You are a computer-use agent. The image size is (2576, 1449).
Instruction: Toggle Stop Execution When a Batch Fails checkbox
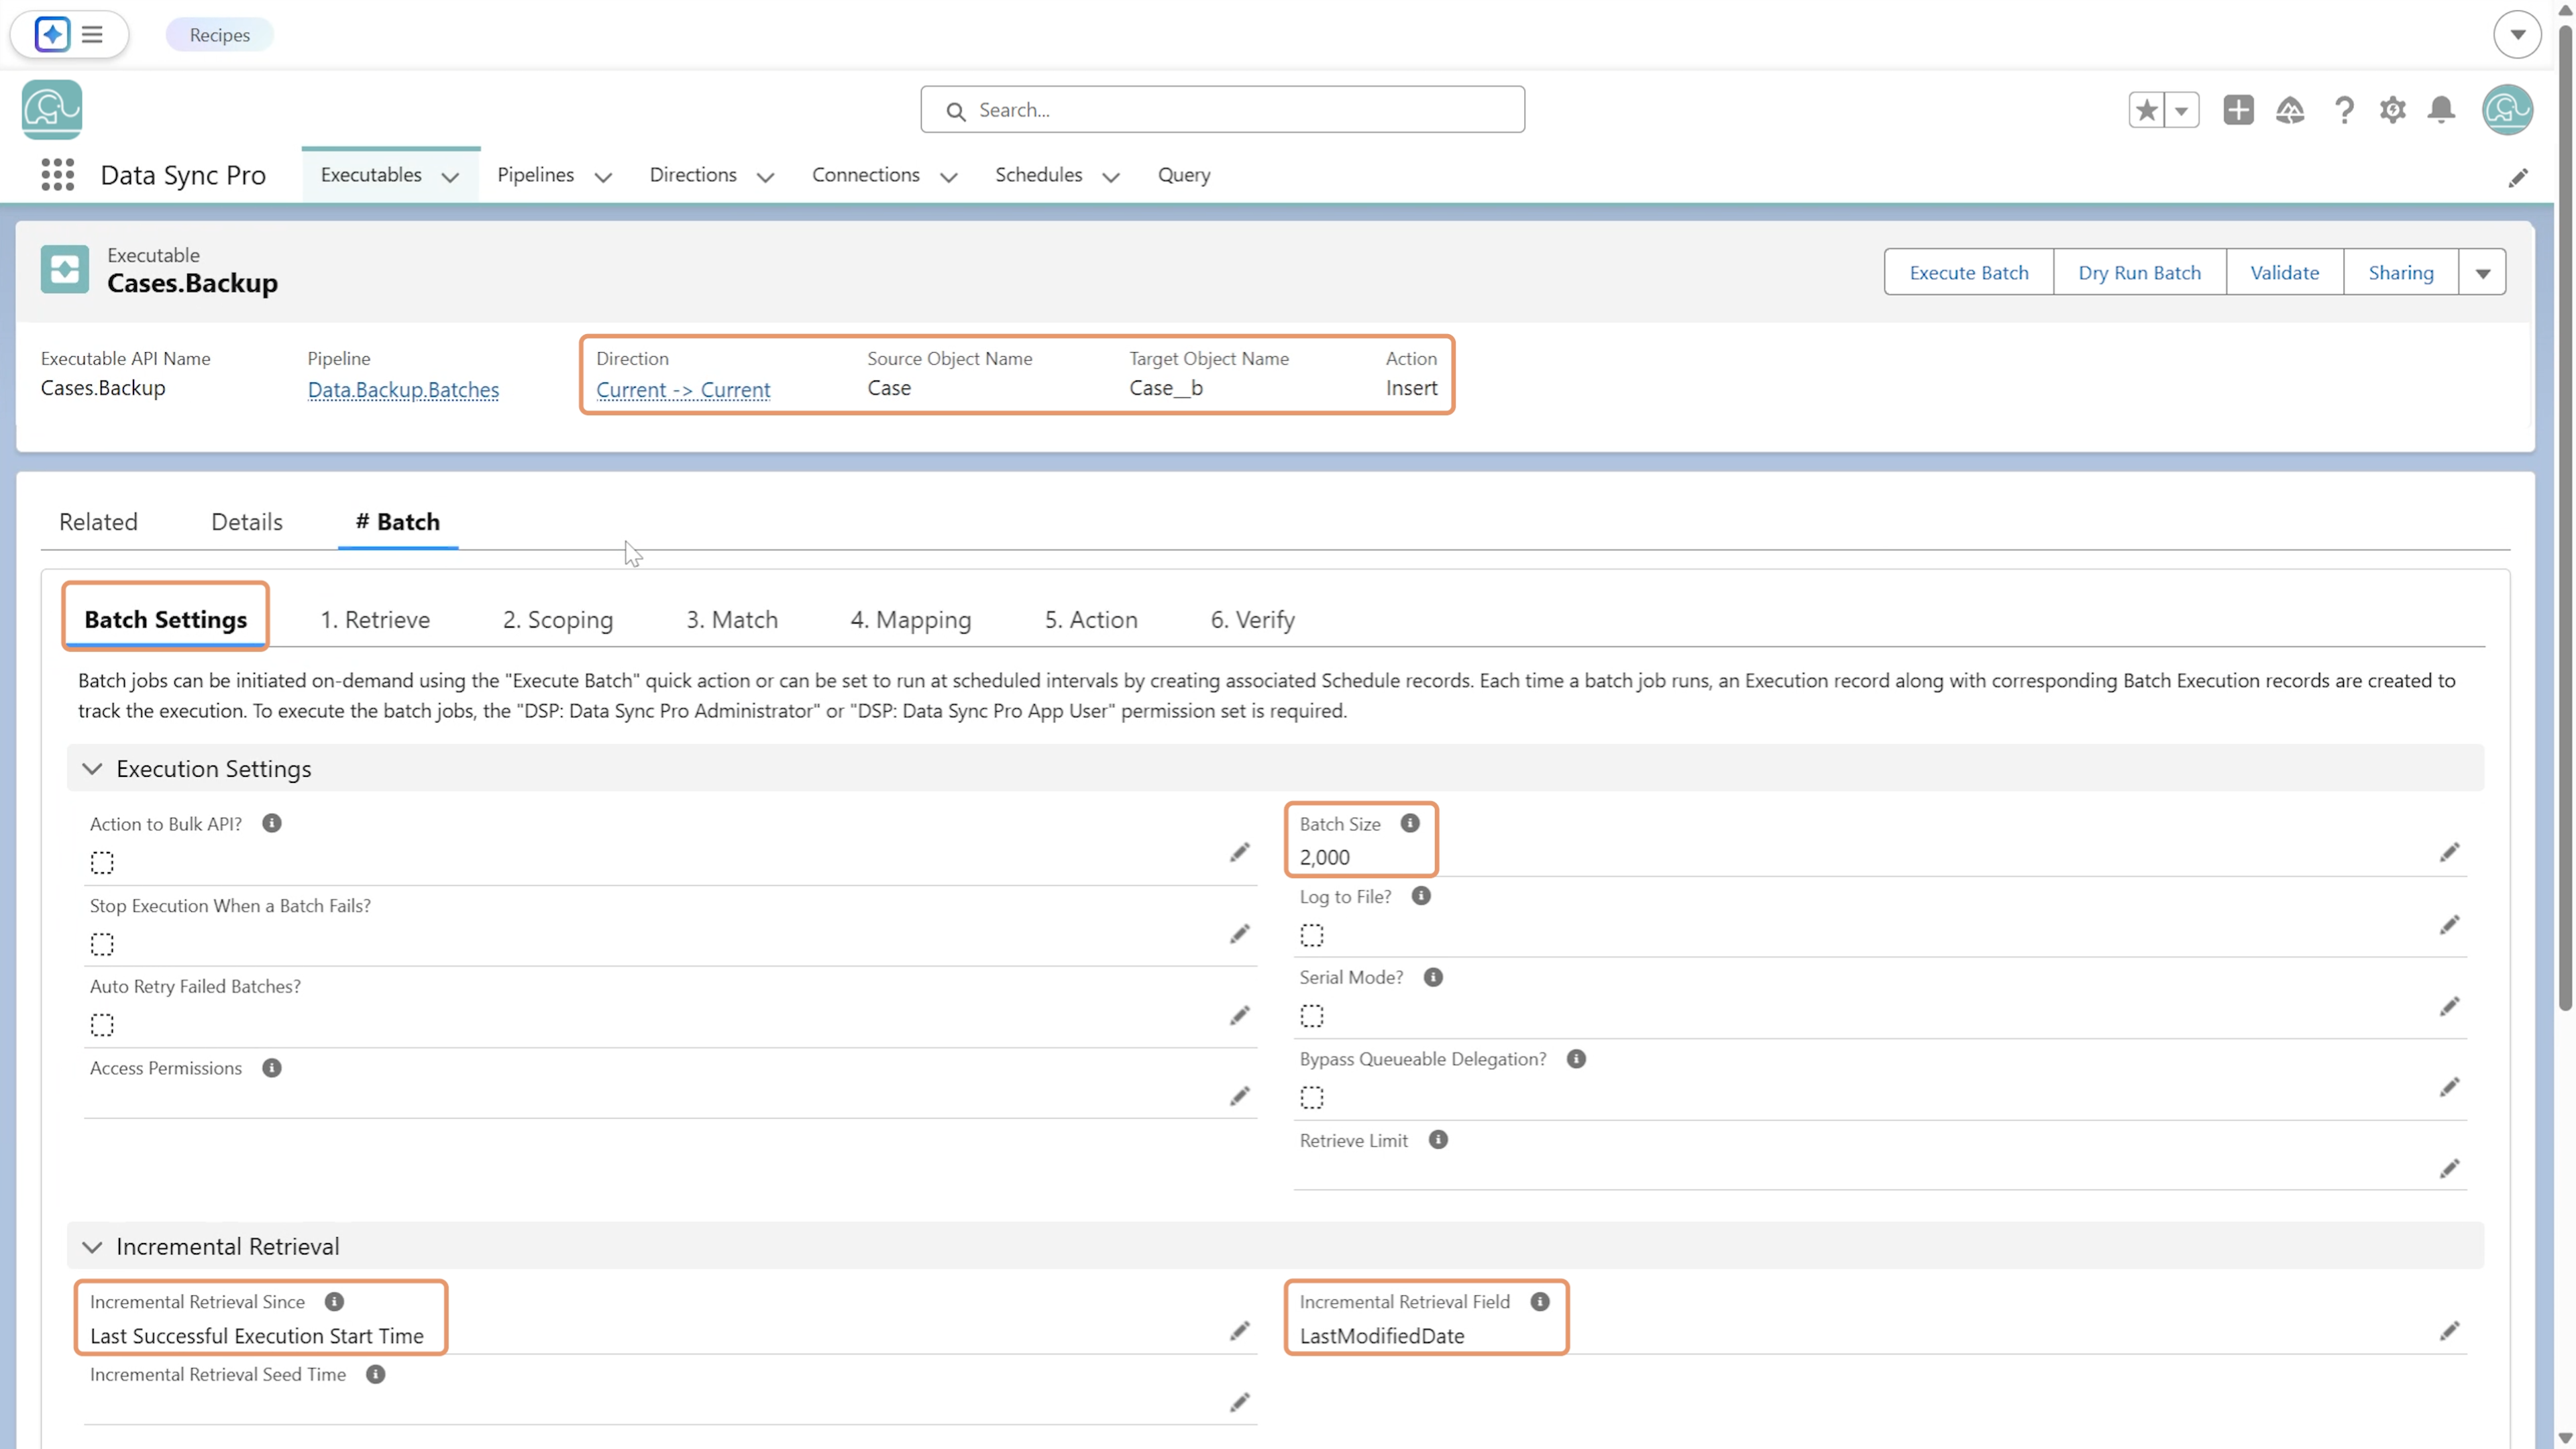click(102, 944)
